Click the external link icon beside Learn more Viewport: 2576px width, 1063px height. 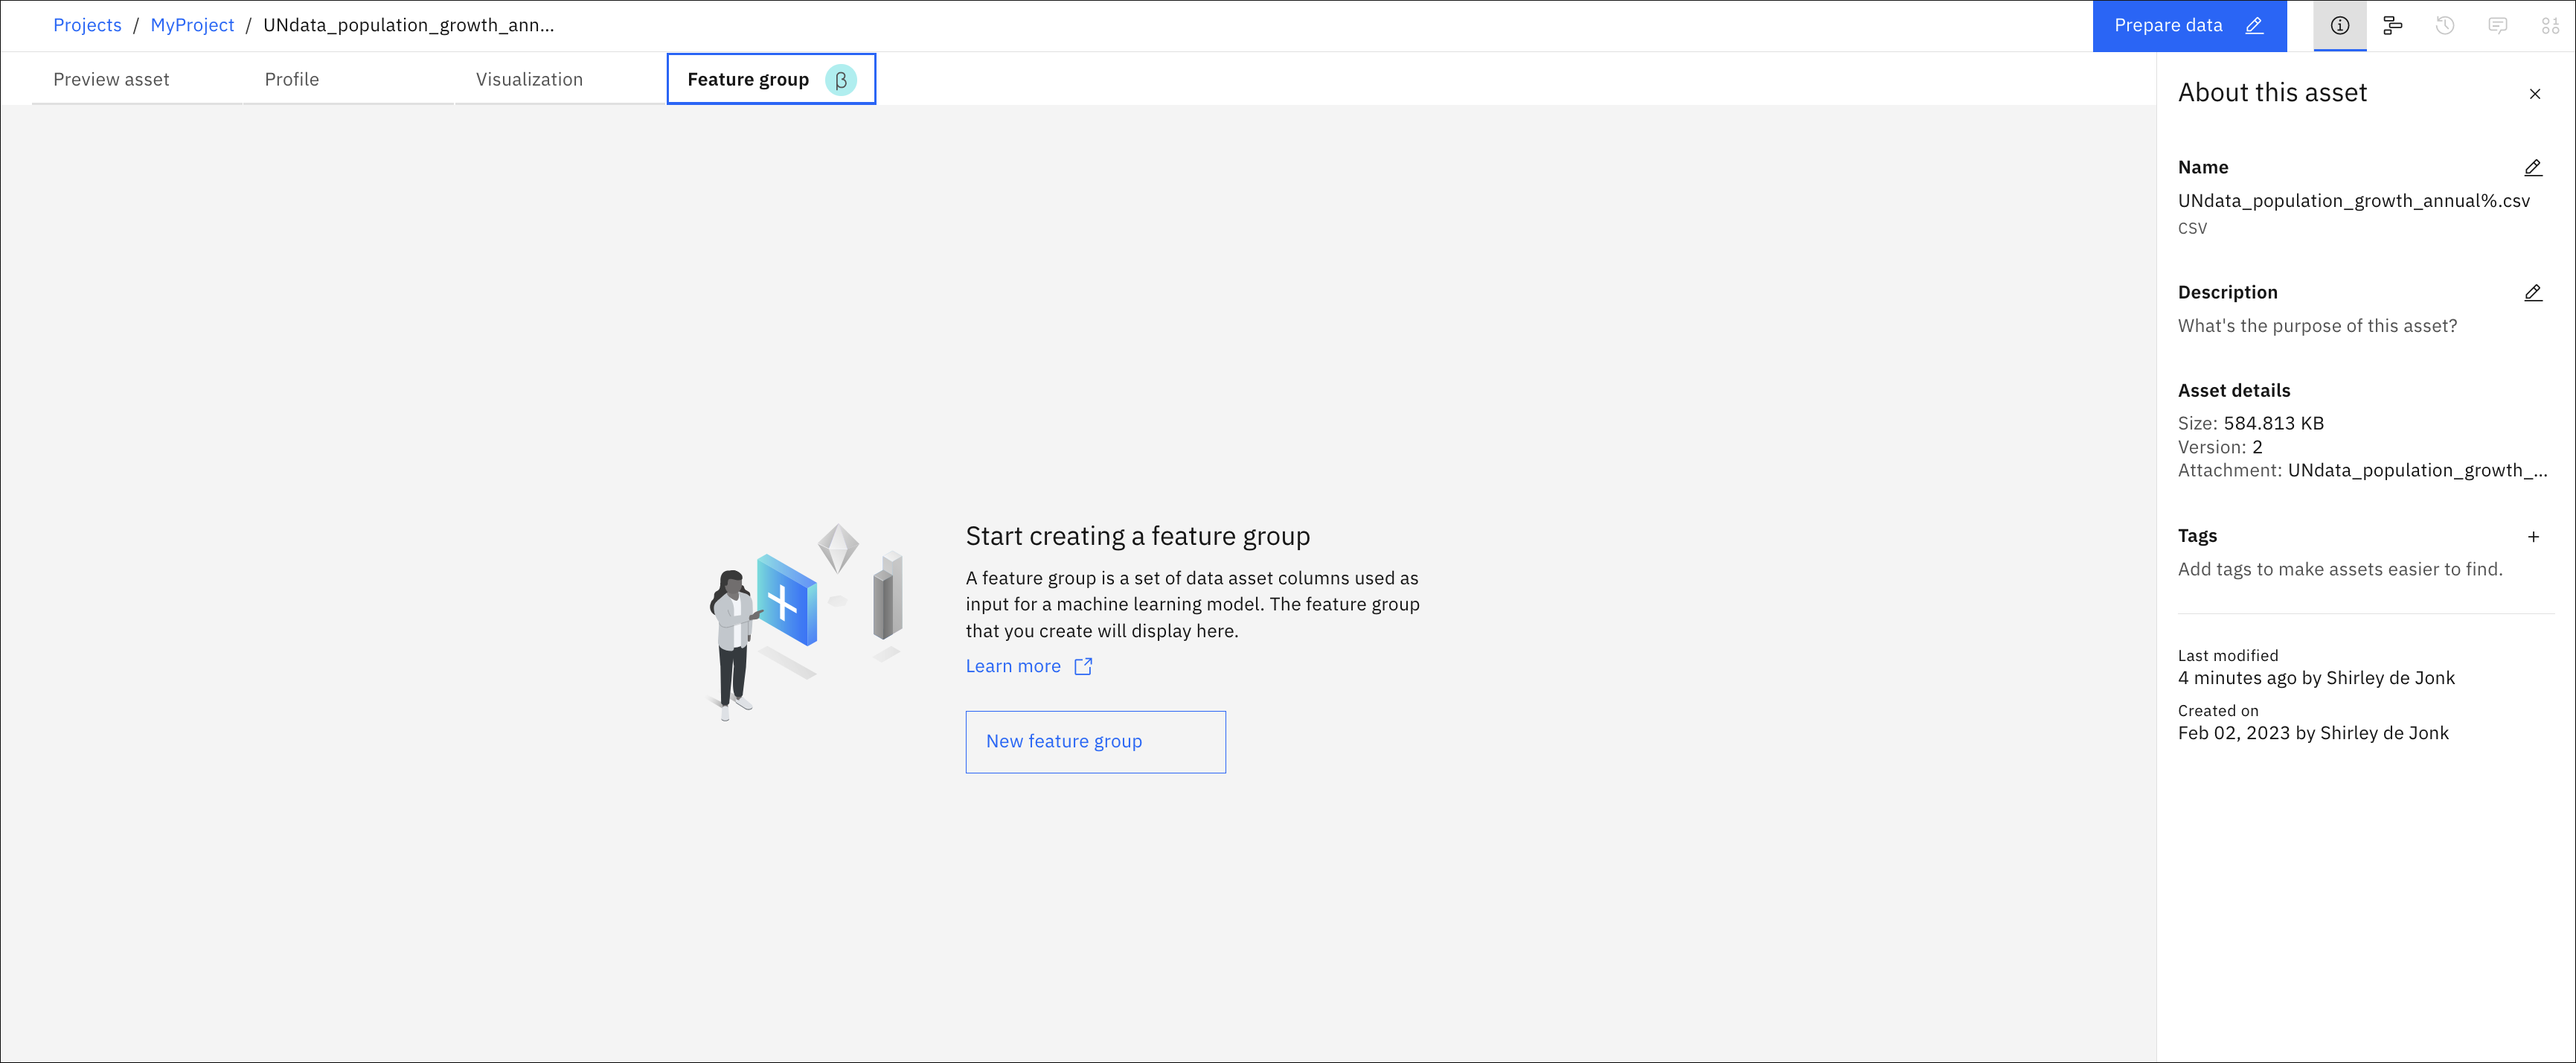pos(1082,666)
